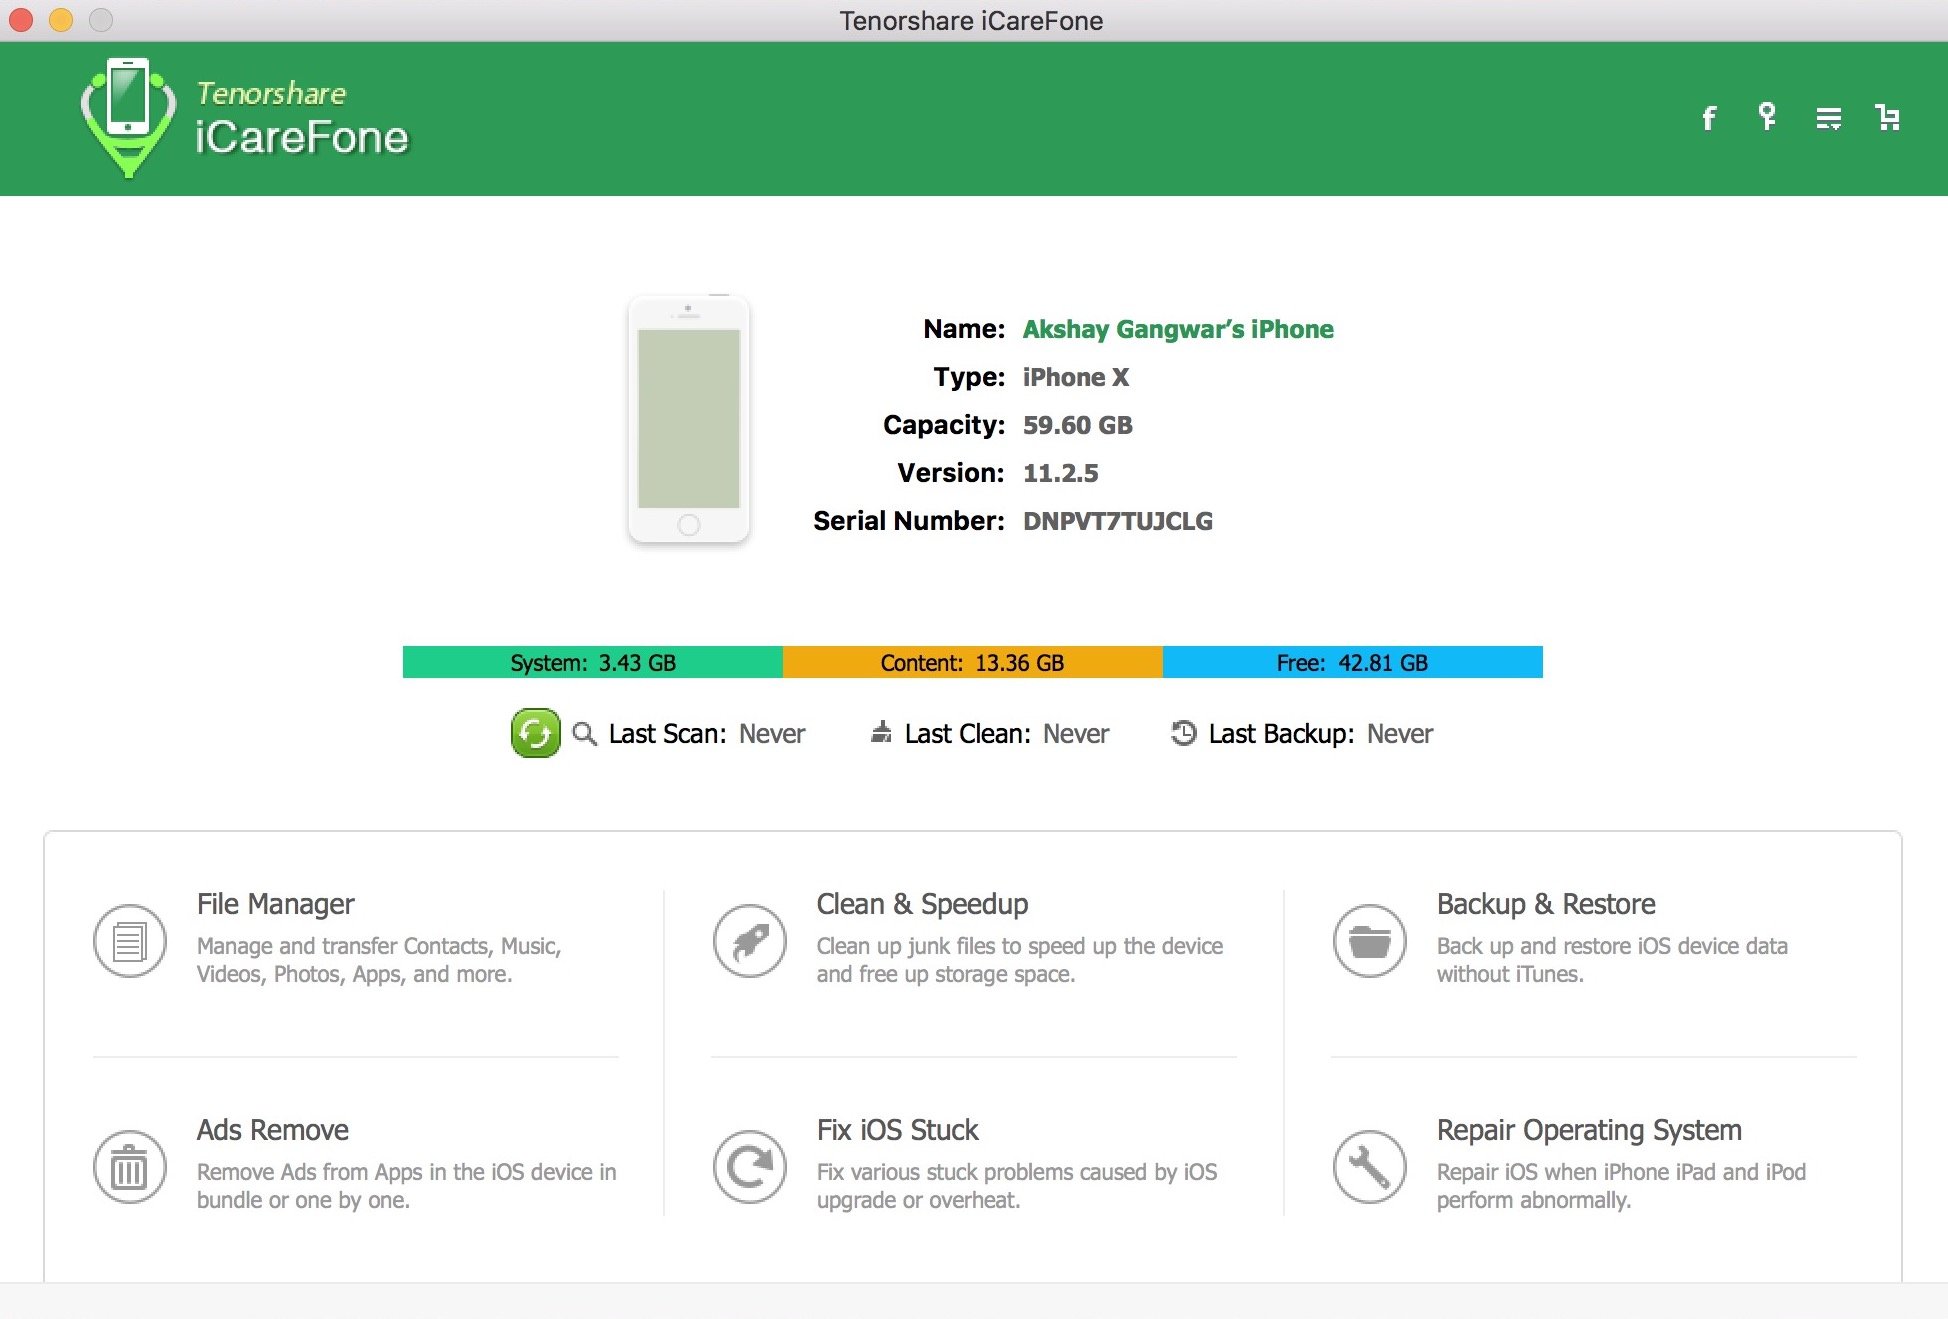Click the brush icon beside Last Clean
1948x1319 pixels.
coord(881,733)
